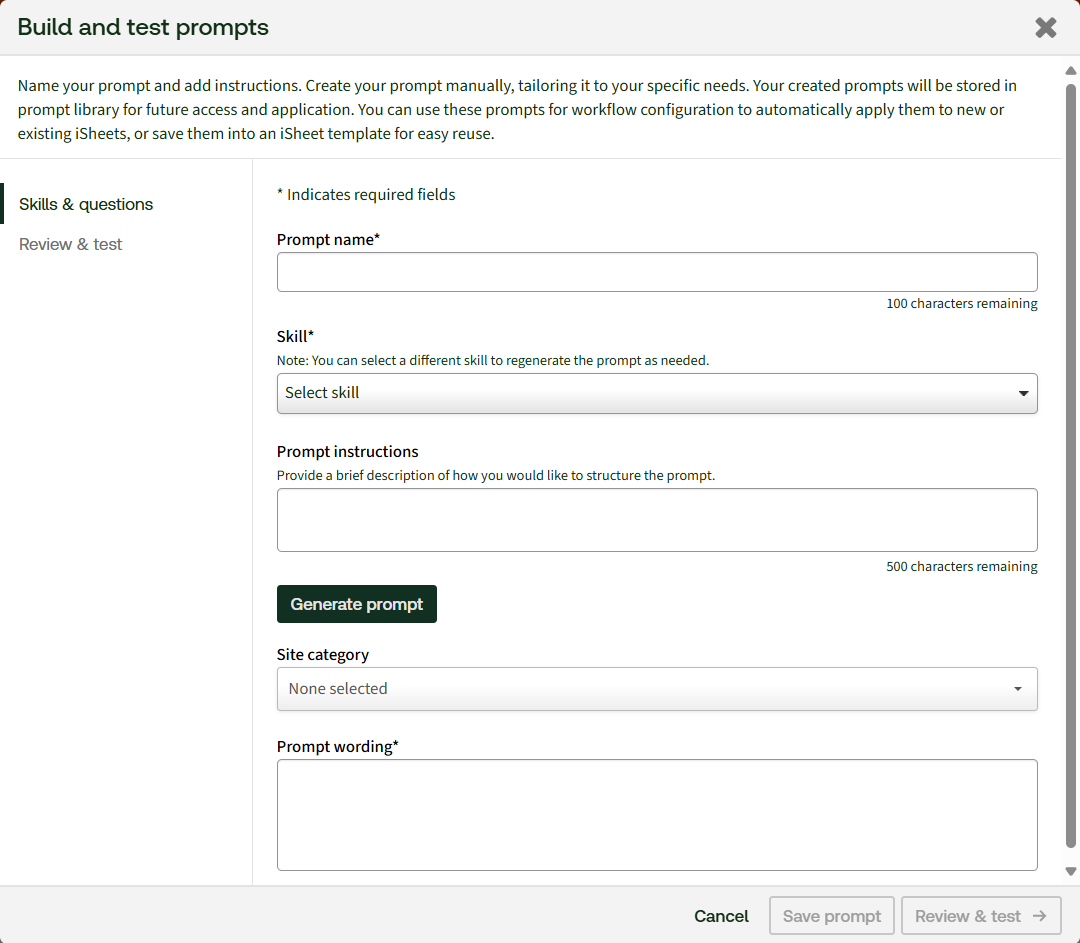Open the Review & test sidebar step
Viewport: 1080px width, 943px height.
pos(71,244)
